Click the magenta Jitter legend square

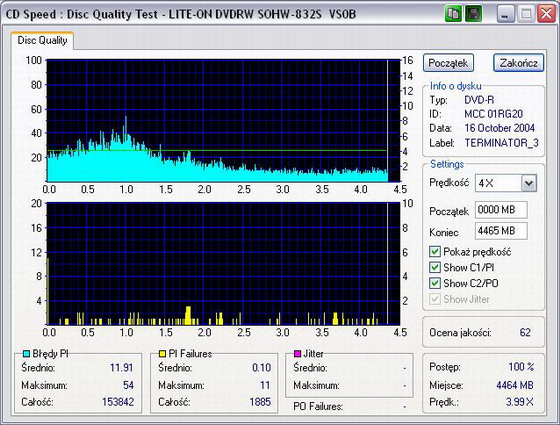(x=297, y=354)
